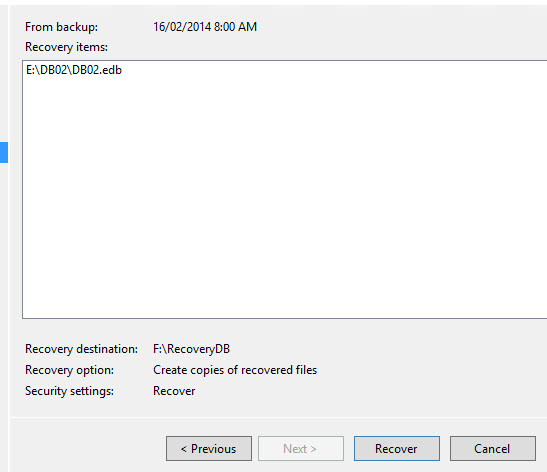547x472 pixels.
Task: Click the left navigation pane below the blue highlight
Action: (x=4, y=314)
